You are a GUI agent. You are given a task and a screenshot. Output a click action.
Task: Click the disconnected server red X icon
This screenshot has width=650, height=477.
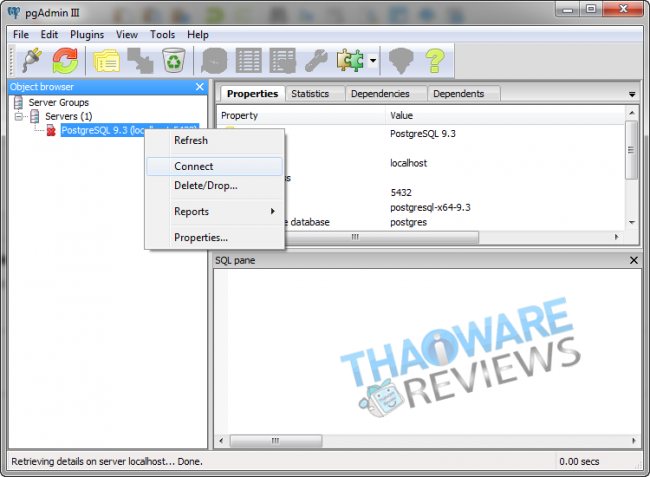(51, 131)
